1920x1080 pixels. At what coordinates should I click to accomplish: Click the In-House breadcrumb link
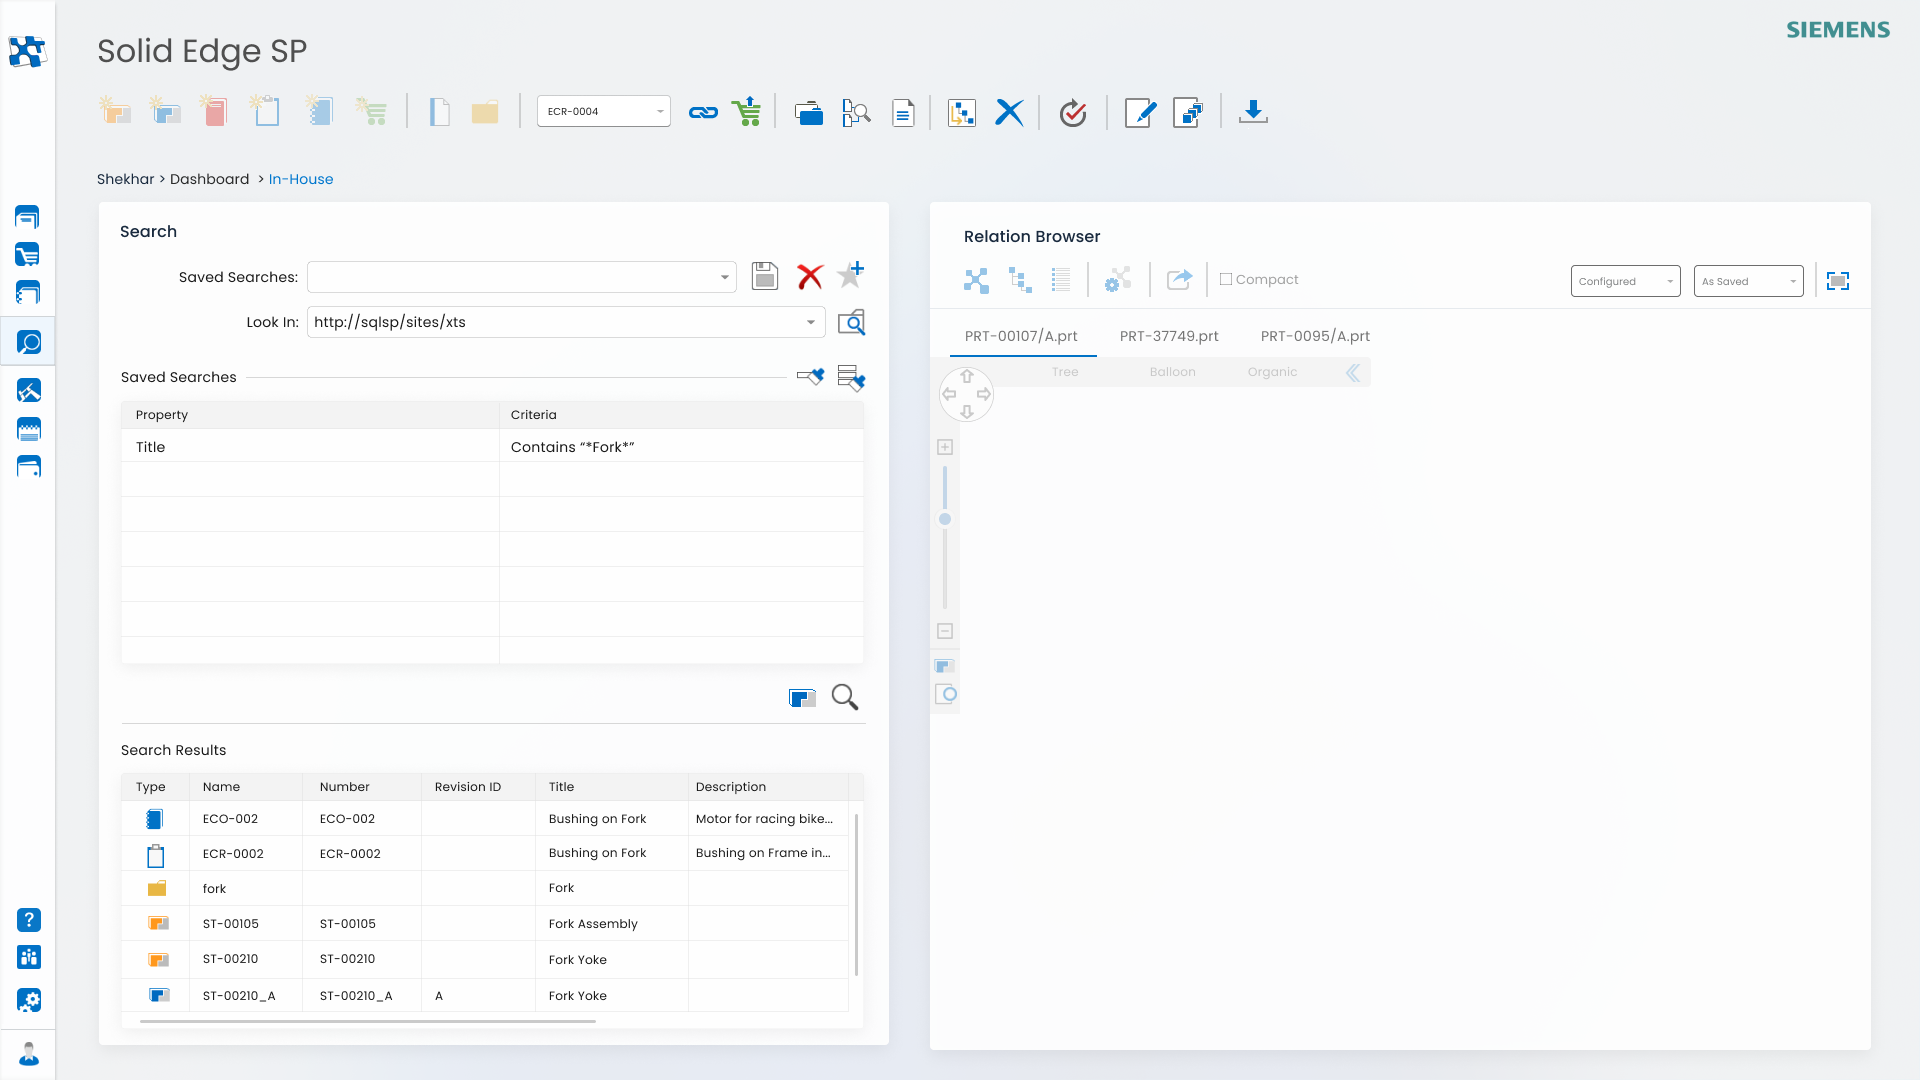(x=301, y=179)
